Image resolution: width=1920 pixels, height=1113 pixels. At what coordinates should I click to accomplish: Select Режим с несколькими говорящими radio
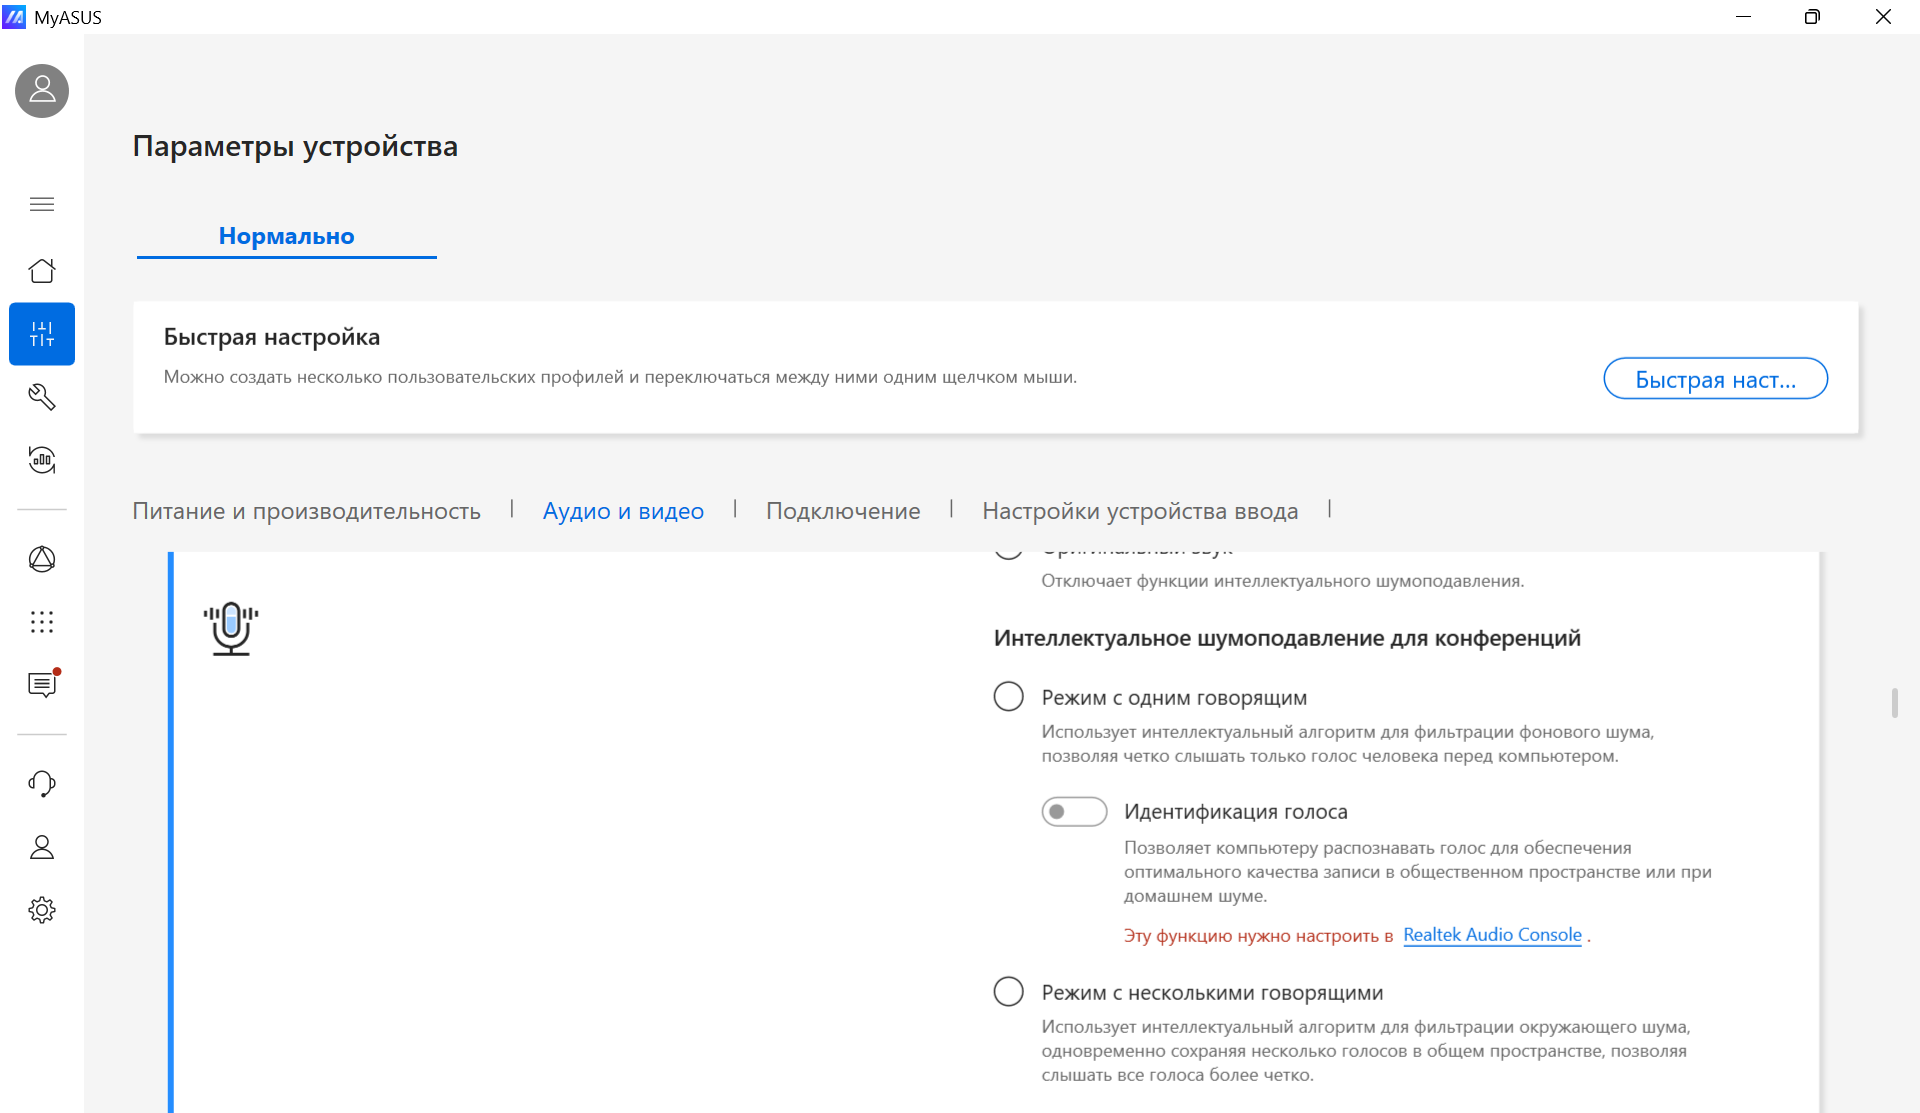pyautogui.click(x=1008, y=992)
